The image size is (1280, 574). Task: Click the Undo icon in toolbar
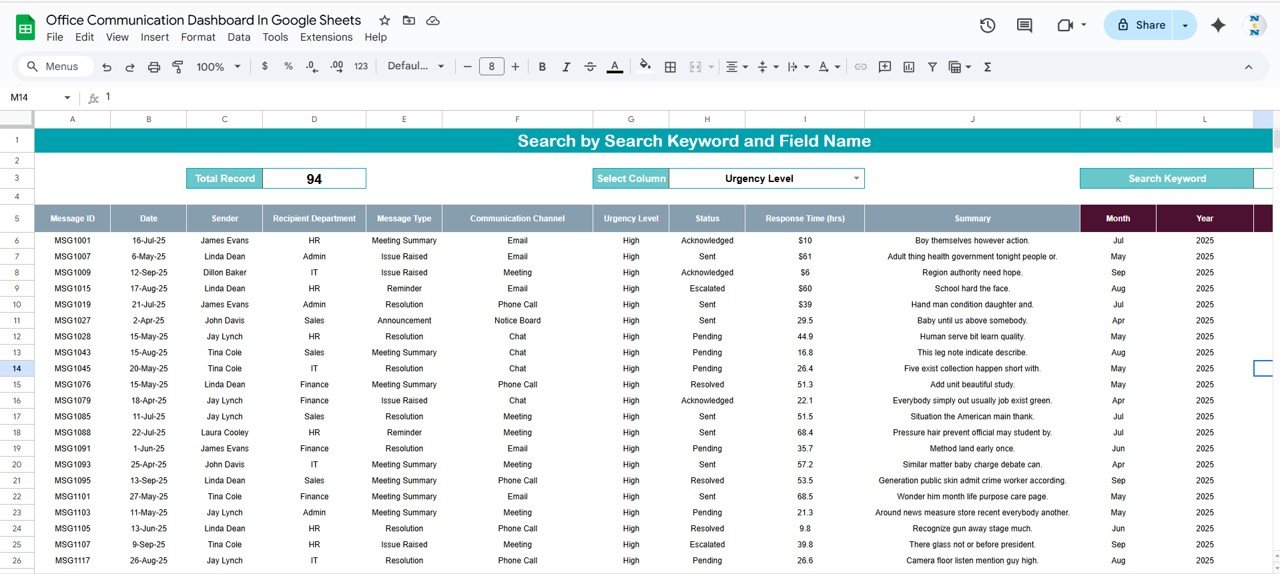click(x=106, y=67)
